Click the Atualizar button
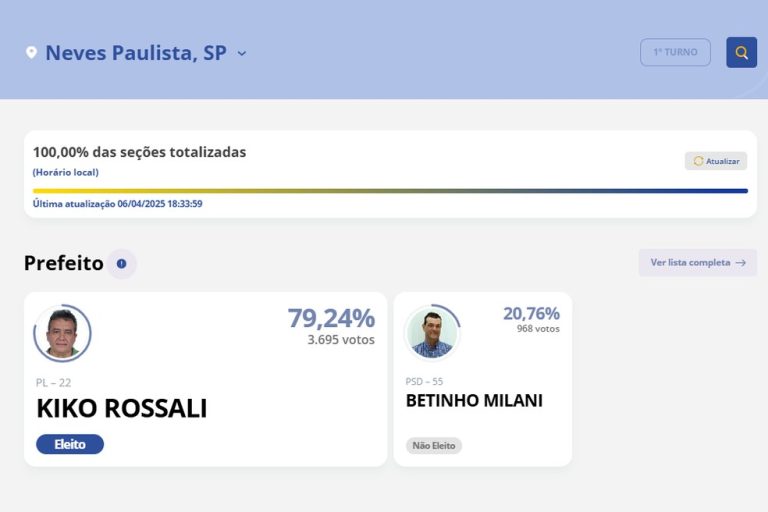This screenshot has width=768, height=512. click(x=716, y=161)
